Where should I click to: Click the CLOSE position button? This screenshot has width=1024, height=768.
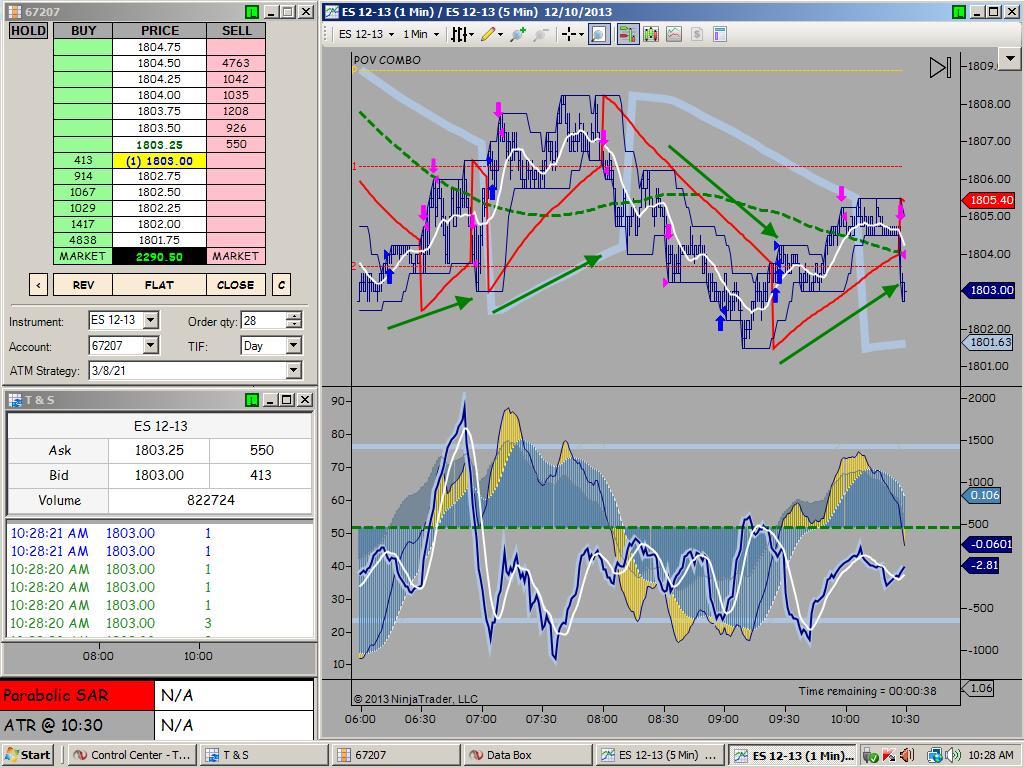point(236,285)
